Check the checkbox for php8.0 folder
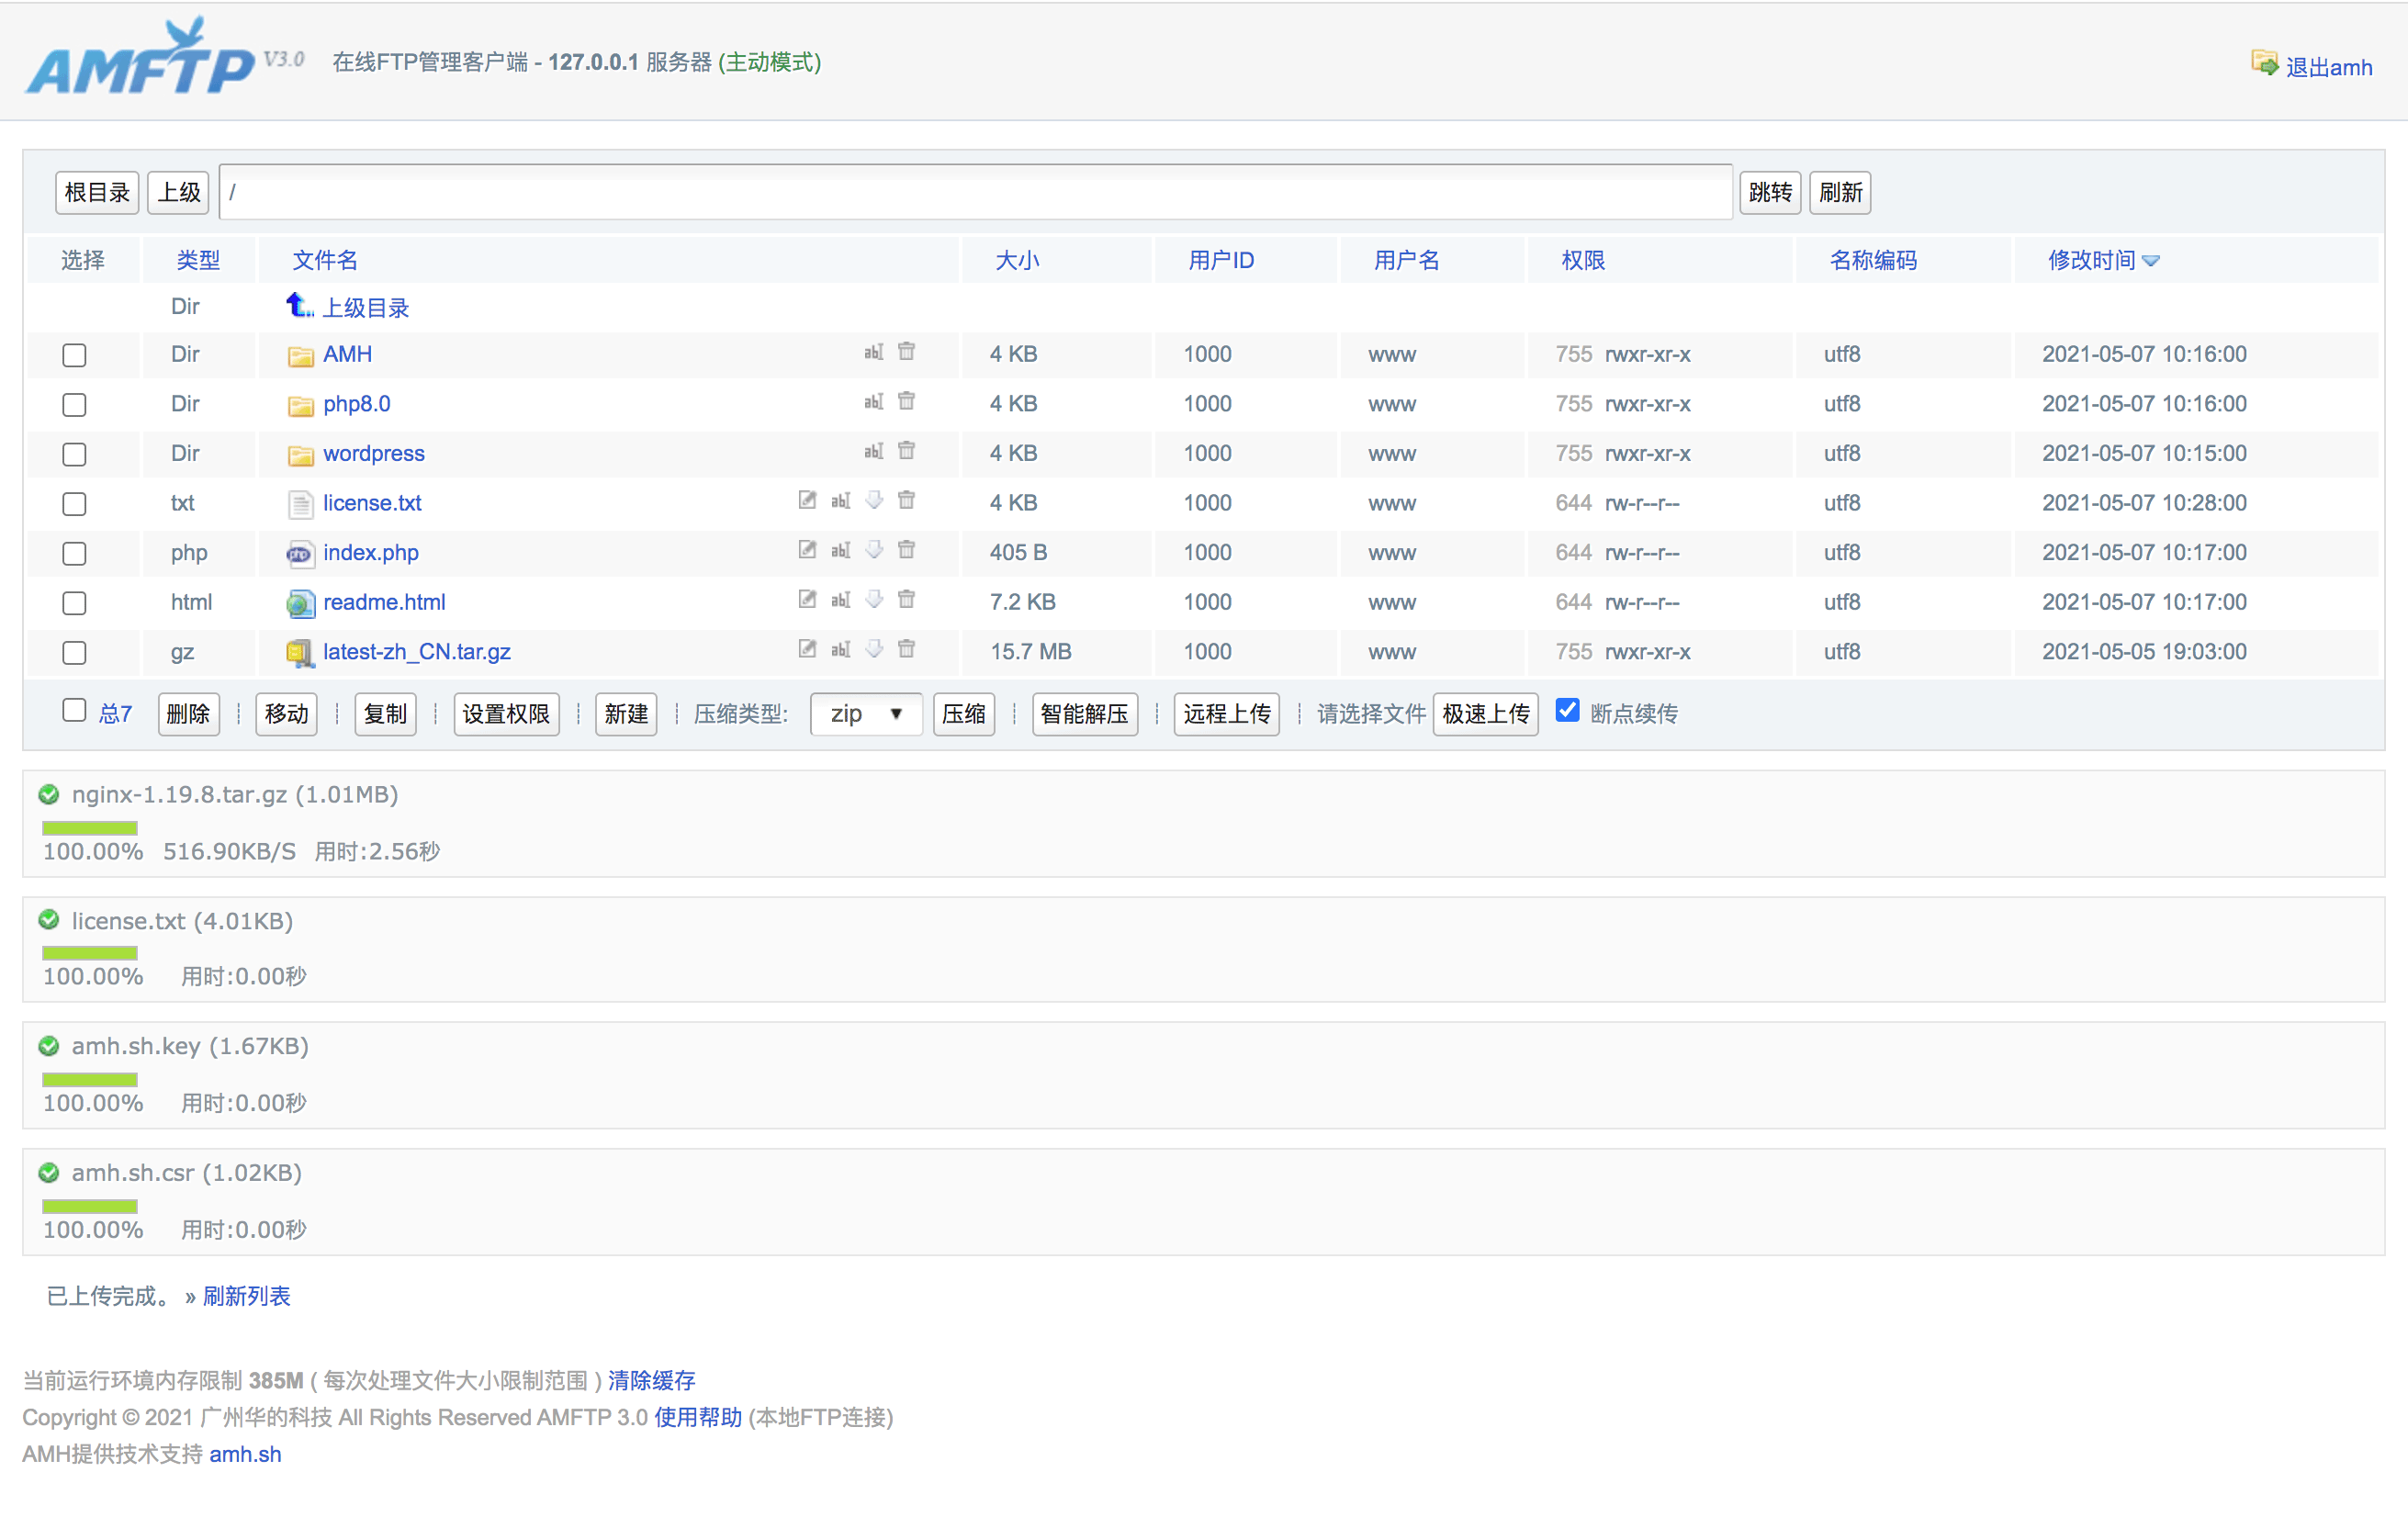 pos(74,405)
